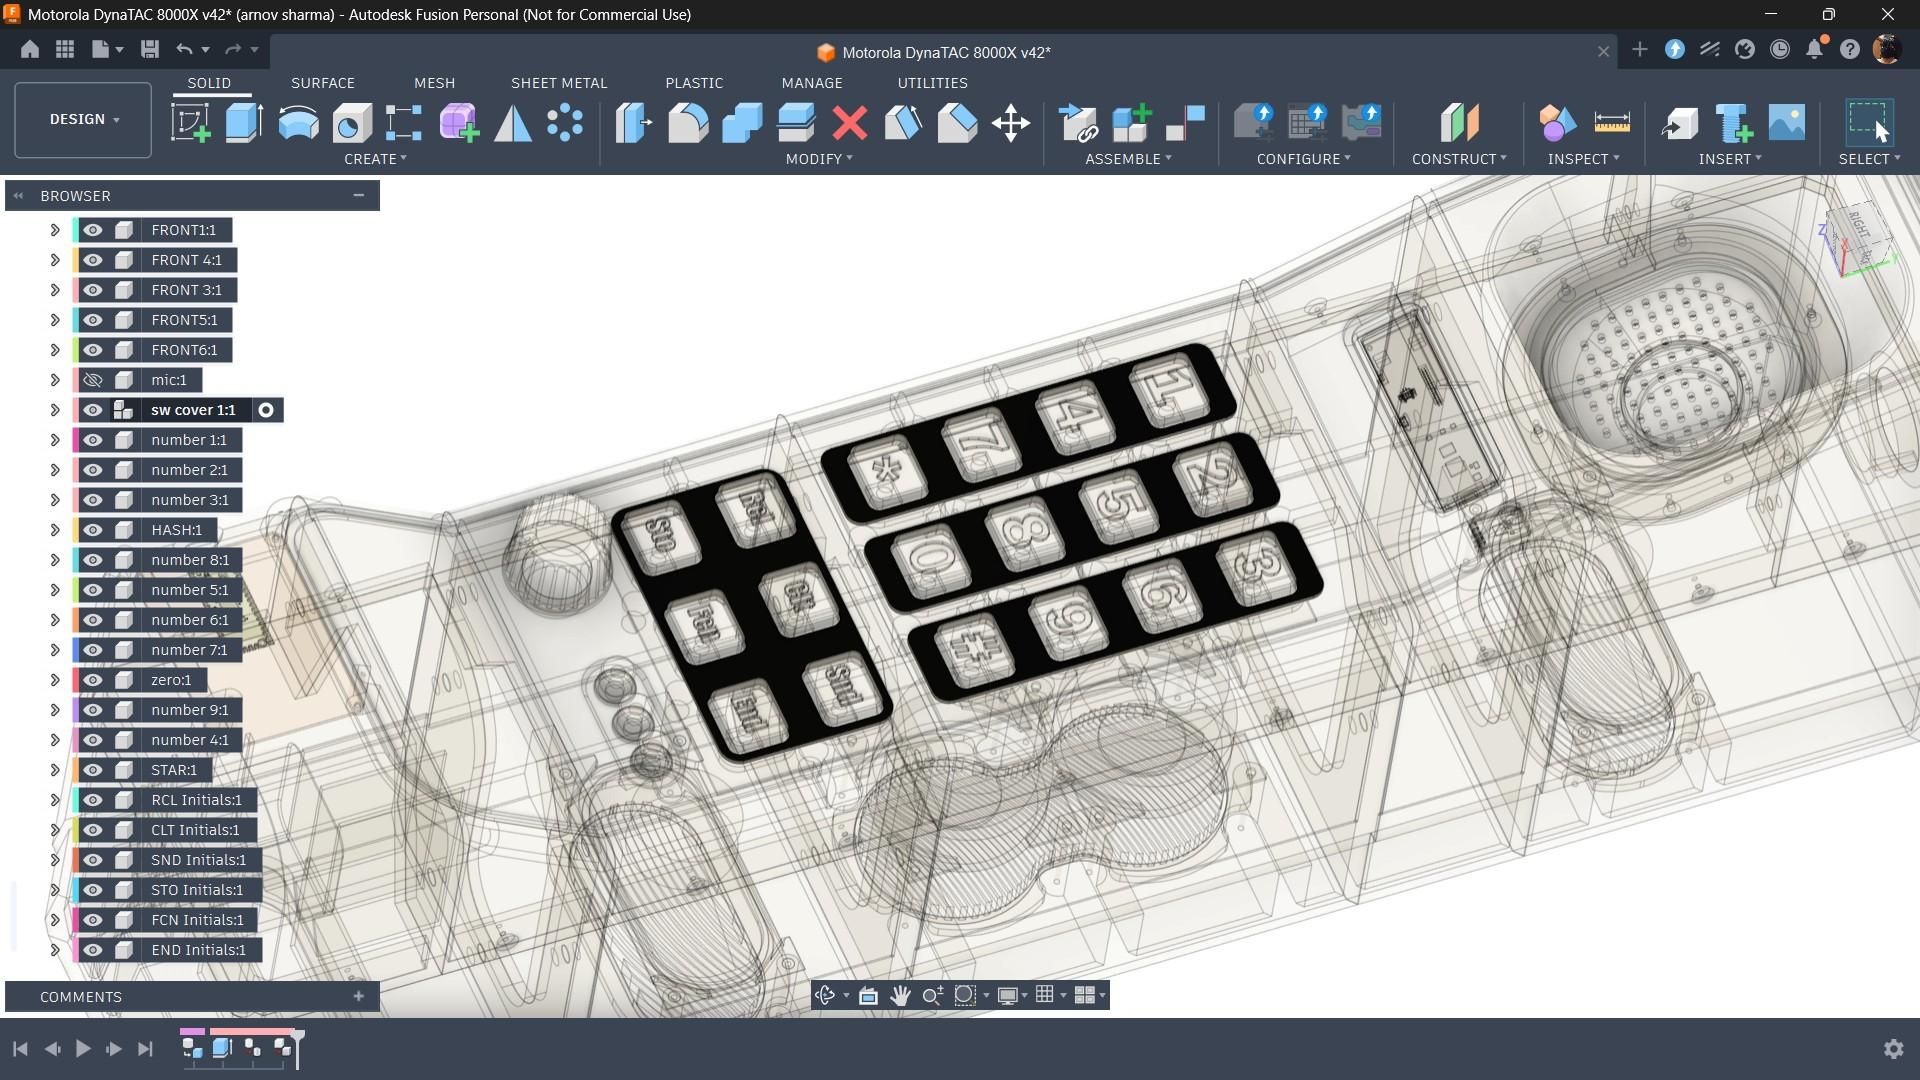Expand the number 8:1 tree node
1920x1080 pixels.
pyautogui.click(x=55, y=560)
